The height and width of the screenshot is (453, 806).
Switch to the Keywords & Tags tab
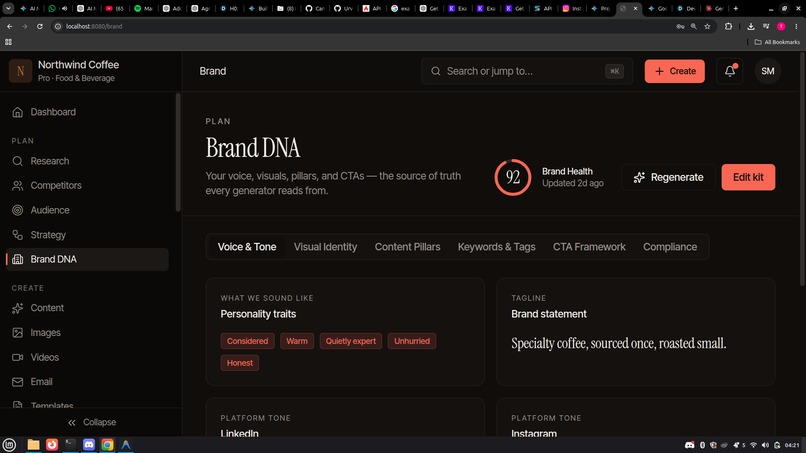pos(497,247)
